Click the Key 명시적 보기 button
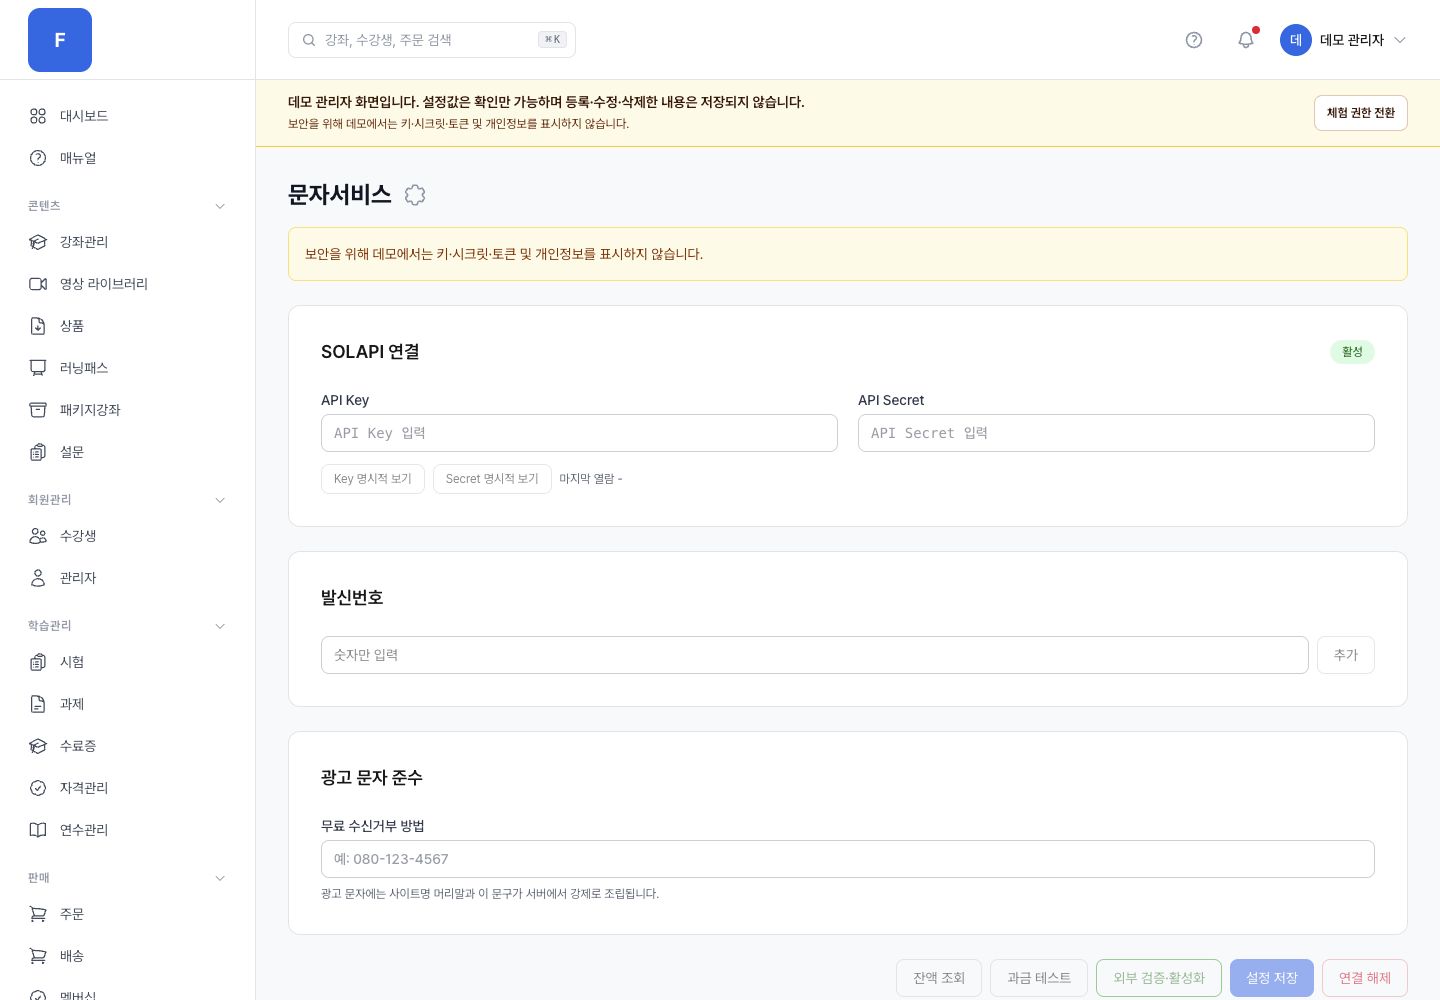Image resolution: width=1440 pixels, height=1000 pixels. tap(373, 479)
